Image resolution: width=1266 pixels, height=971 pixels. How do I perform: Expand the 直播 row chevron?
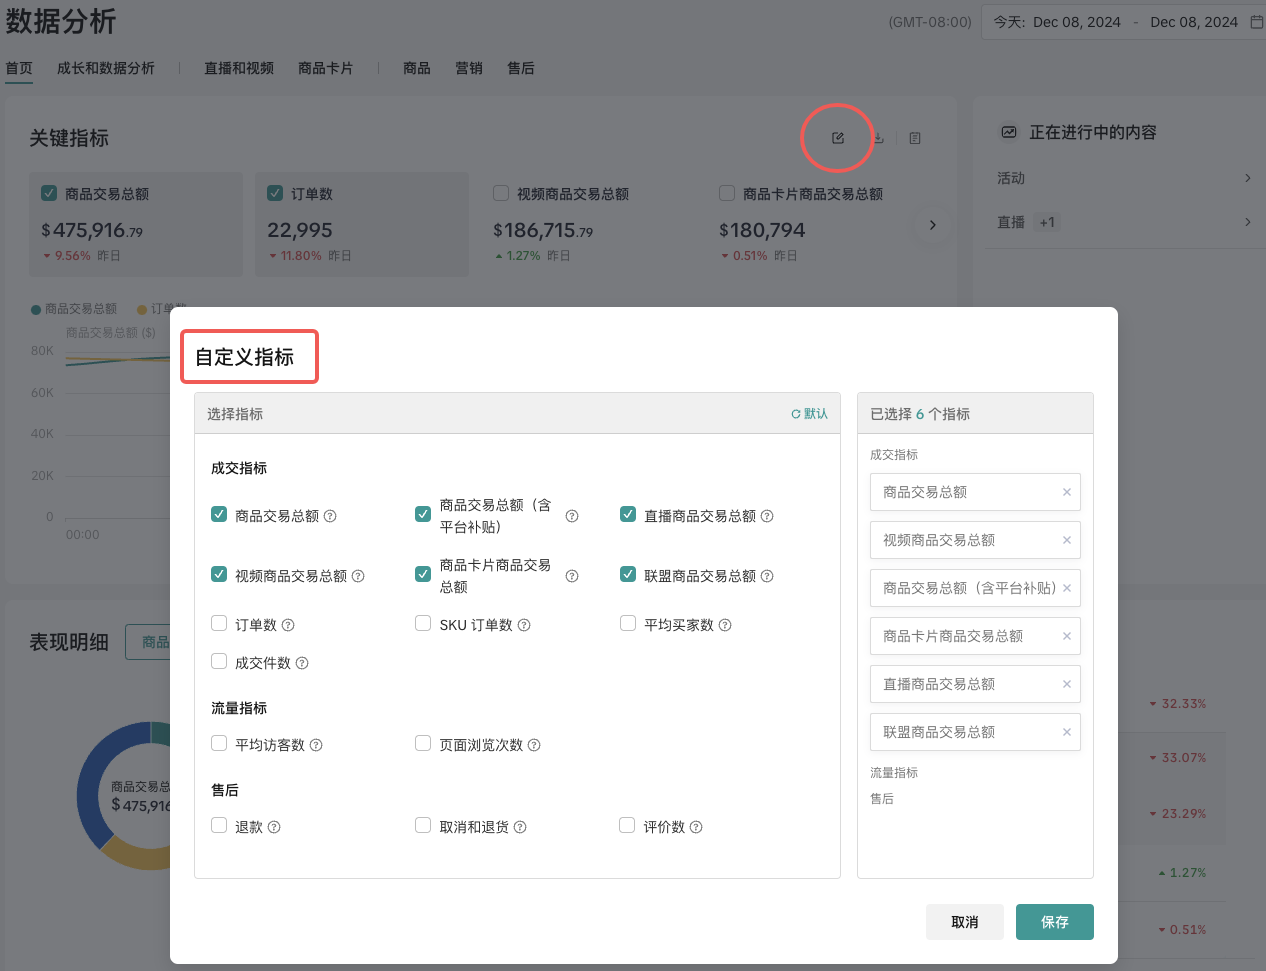pos(1247,222)
